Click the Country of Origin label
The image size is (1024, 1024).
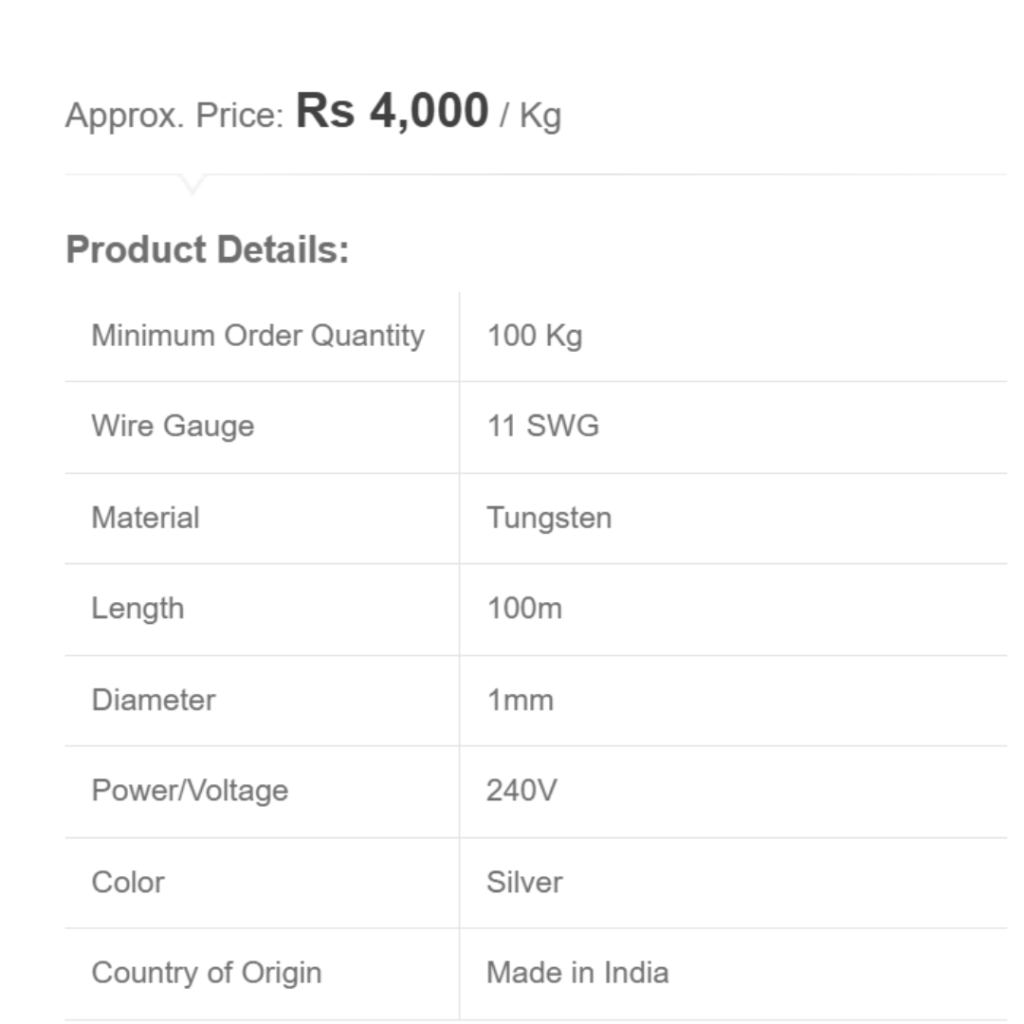tap(206, 973)
